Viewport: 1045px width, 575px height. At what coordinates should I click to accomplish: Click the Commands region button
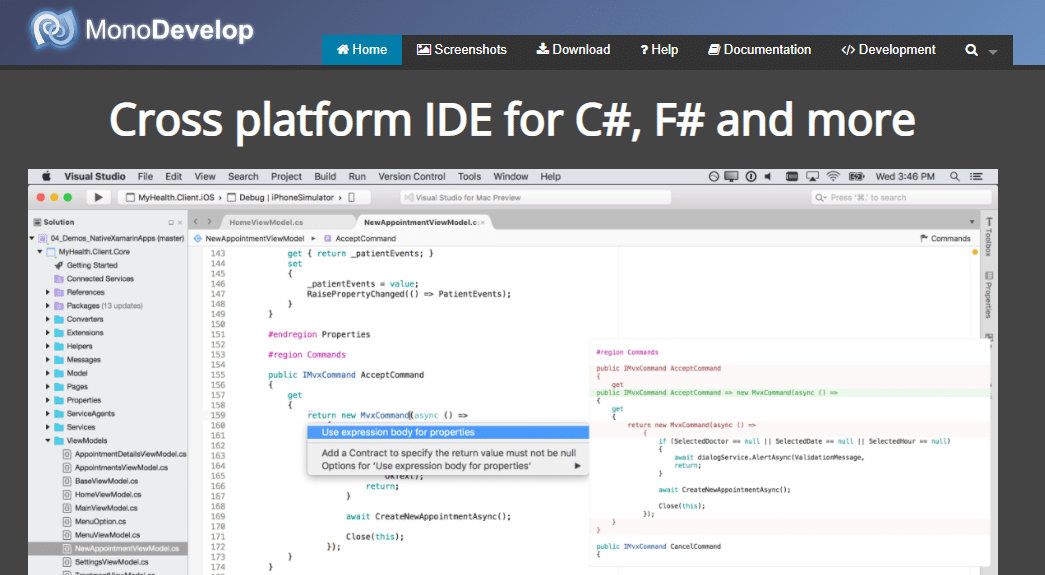pyautogui.click(x=945, y=238)
